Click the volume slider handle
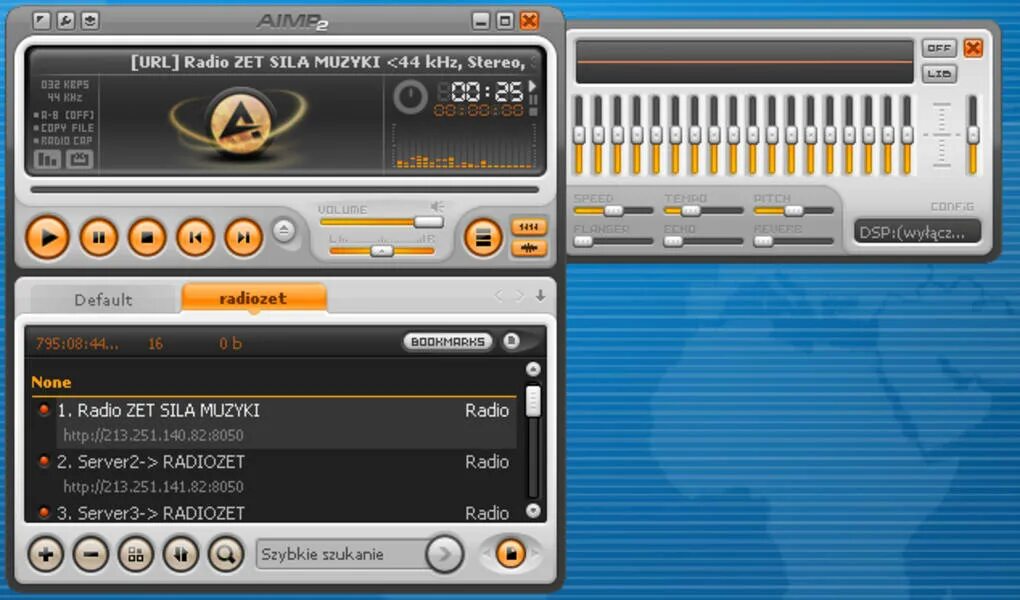Viewport: 1020px width, 600px height. point(429,222)
